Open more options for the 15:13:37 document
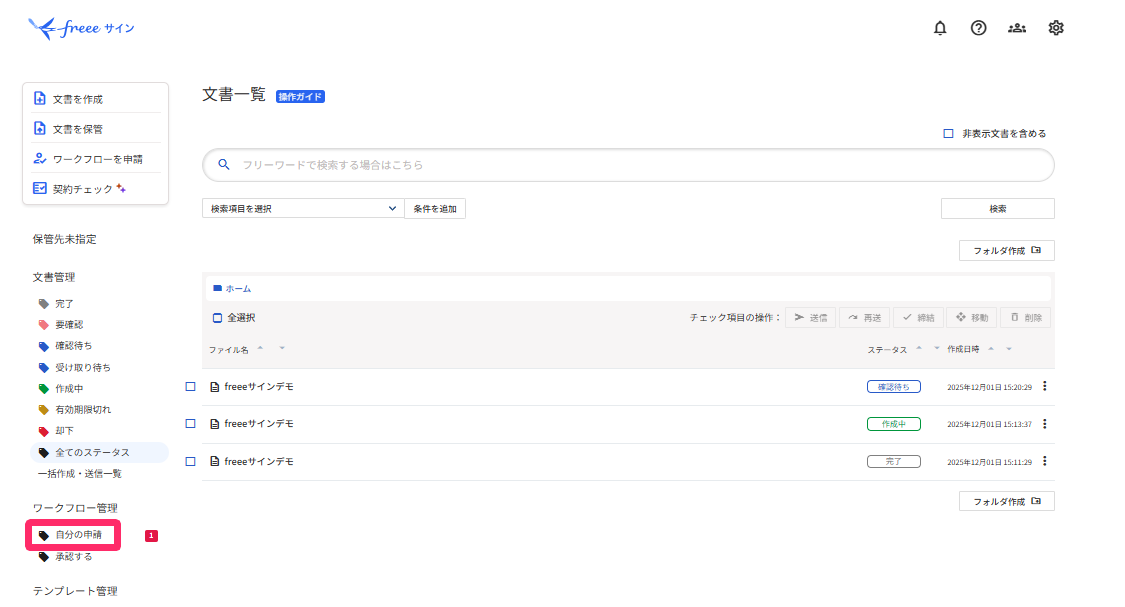Viewport: 1125px width, 607px height. 1045,424
